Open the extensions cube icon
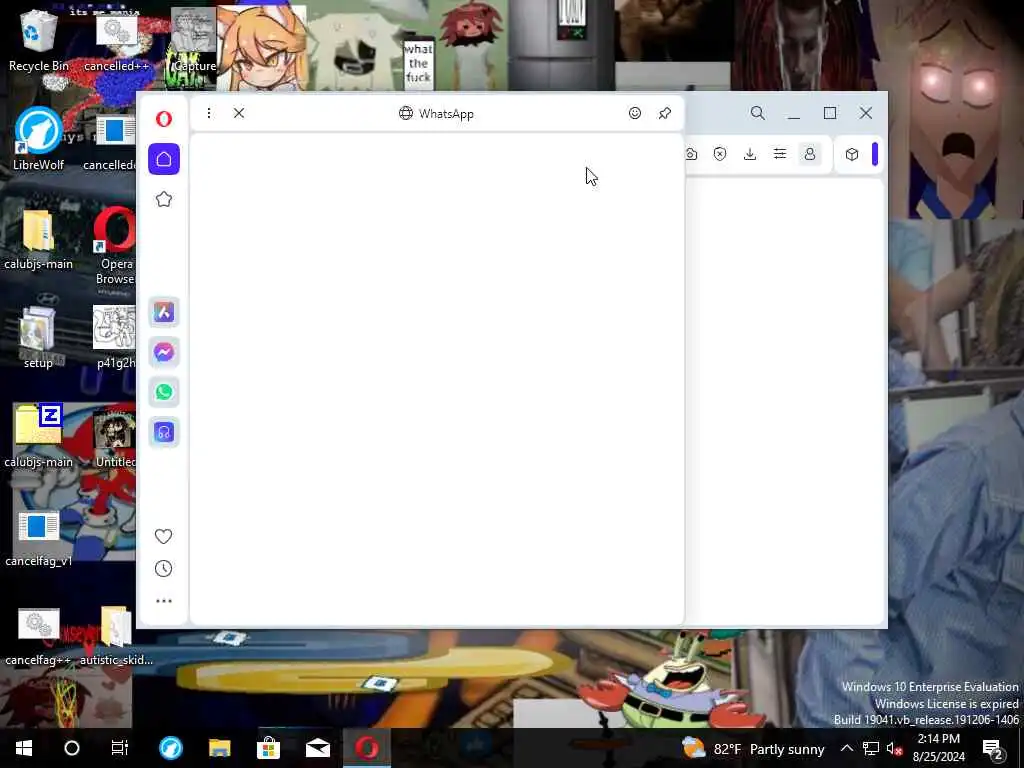Screen dimensions: 1024x768 click(x=852, y=154)
